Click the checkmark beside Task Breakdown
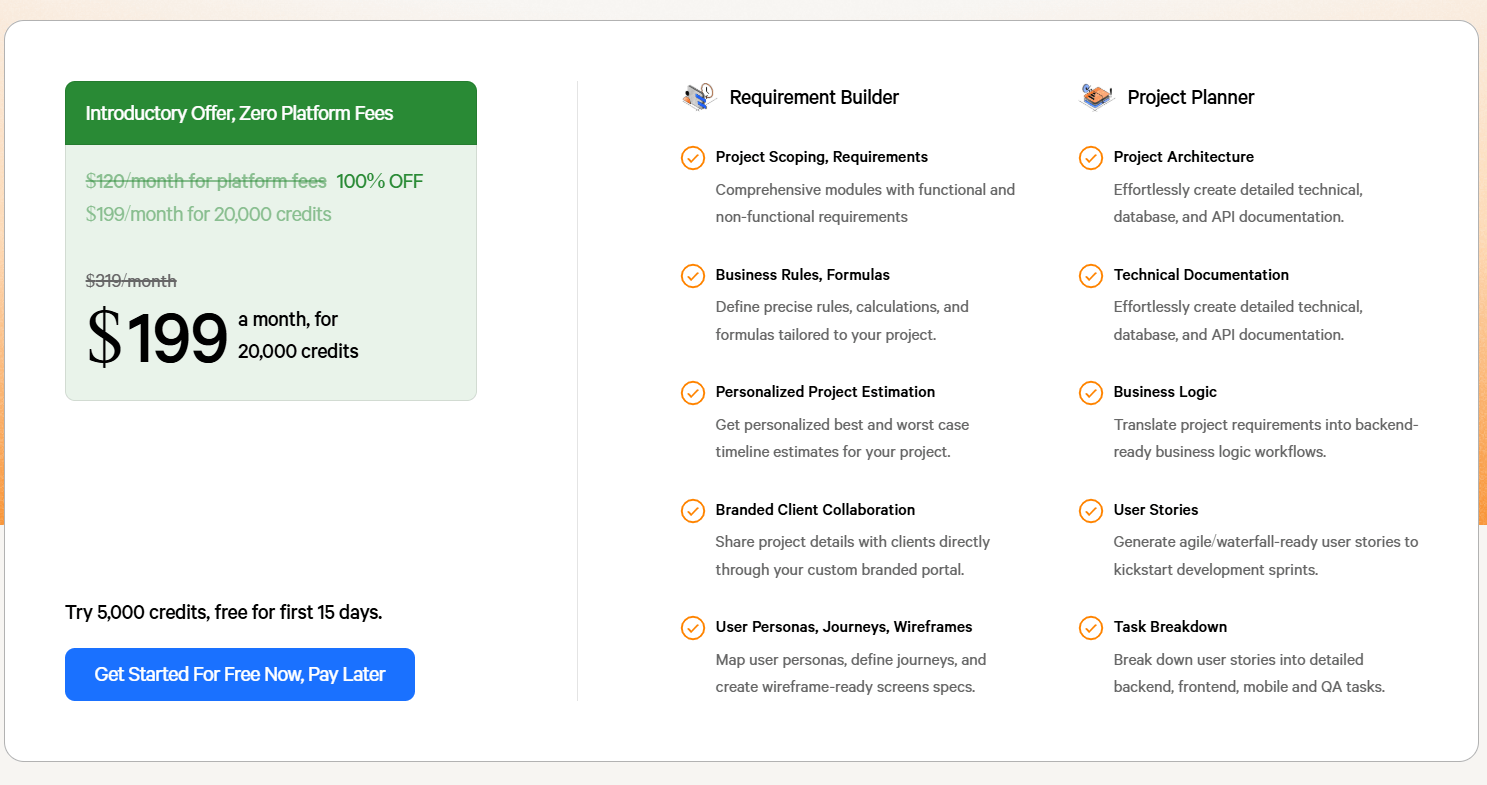The height and width of the screenshot is (785, 1487). (1091, 628)
